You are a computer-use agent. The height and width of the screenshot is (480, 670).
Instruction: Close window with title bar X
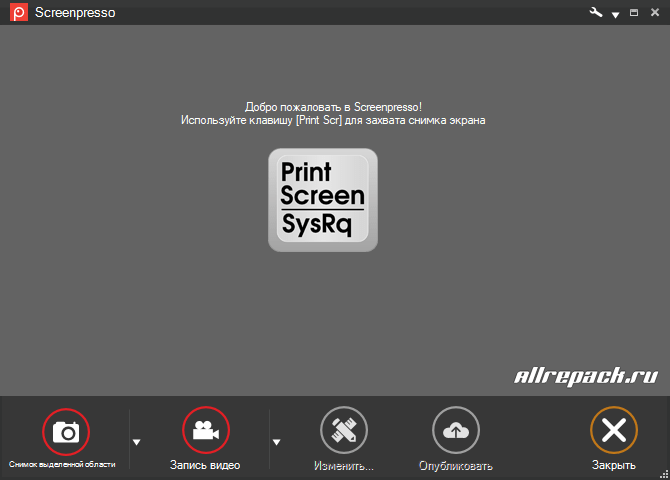click(655, 12)
